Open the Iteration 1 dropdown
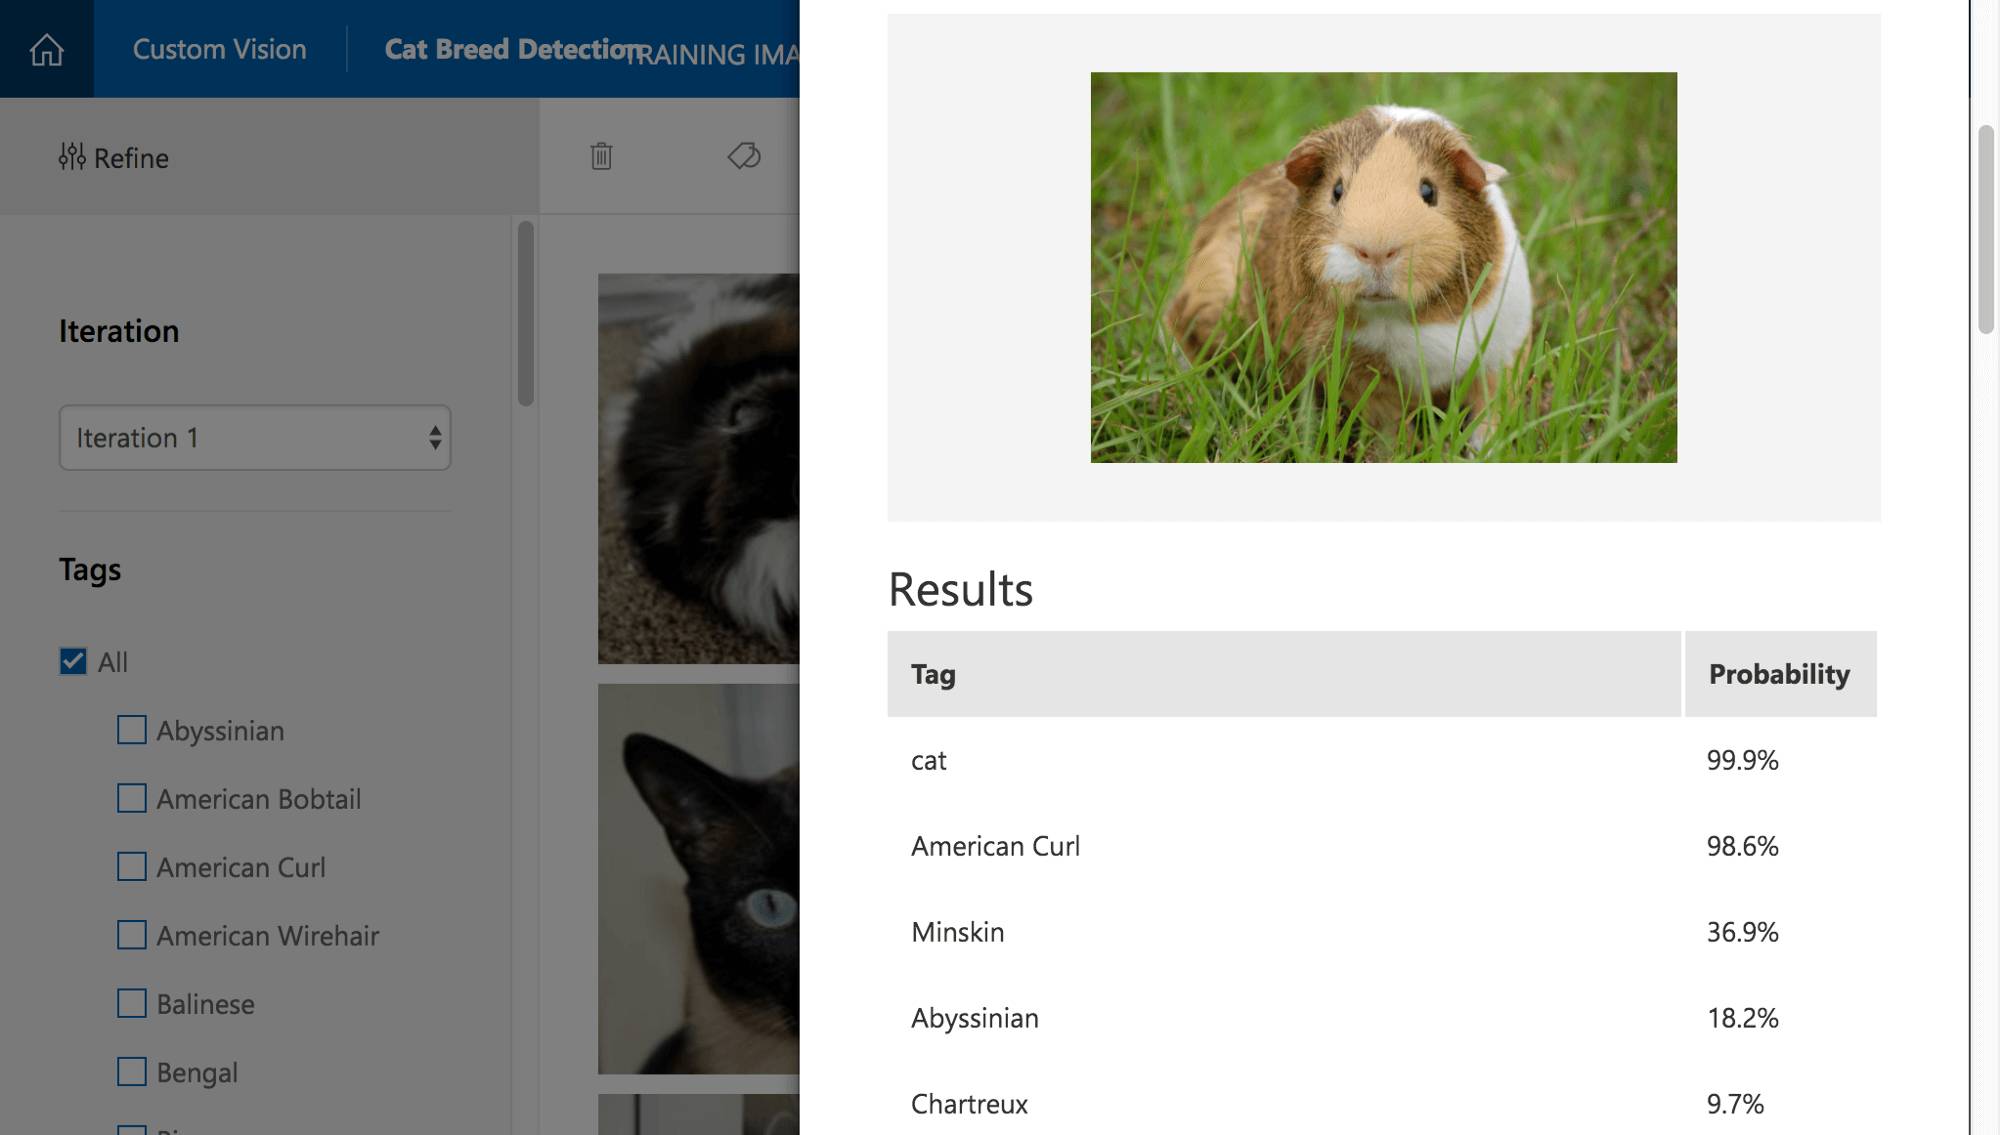 click(255, 438)
